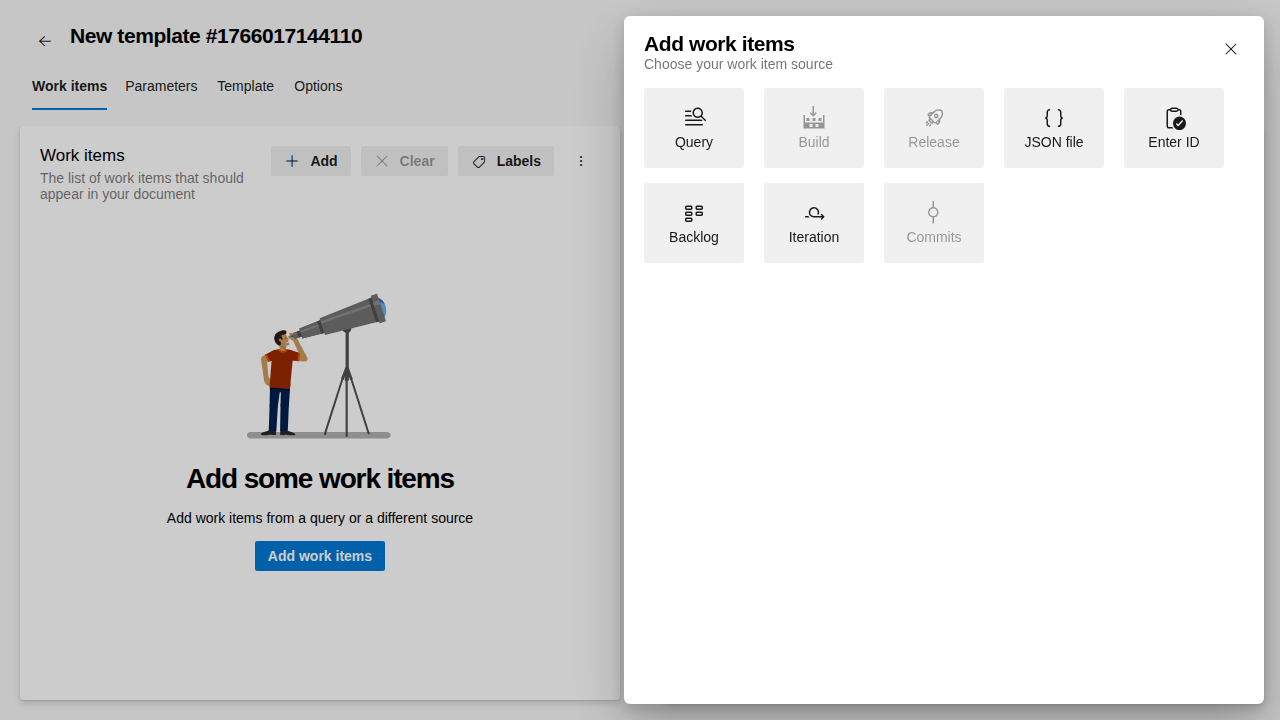Pick the Backlog source icon
Screen dimensions: 1280x720
[693, 212]
